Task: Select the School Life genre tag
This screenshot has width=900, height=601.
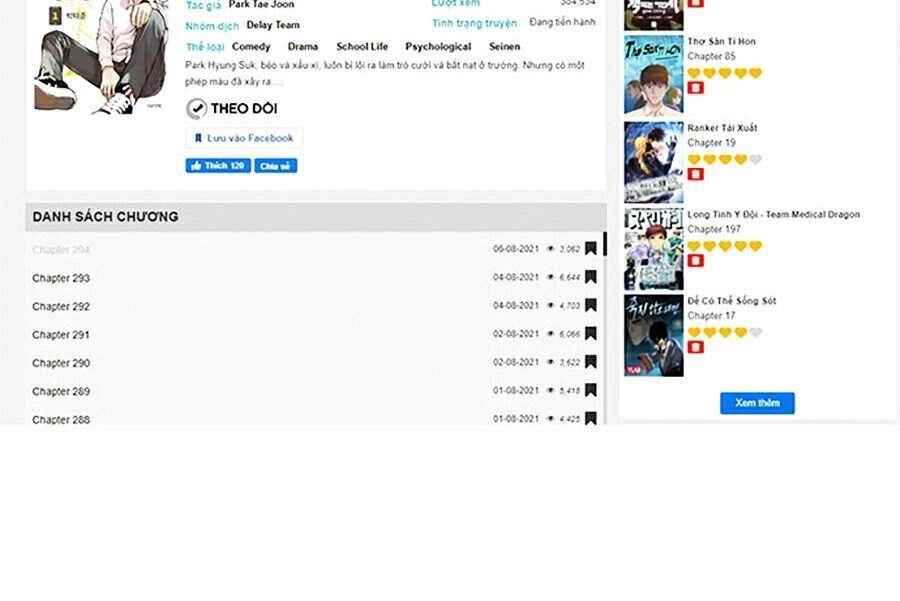Action: click(362, 47)
